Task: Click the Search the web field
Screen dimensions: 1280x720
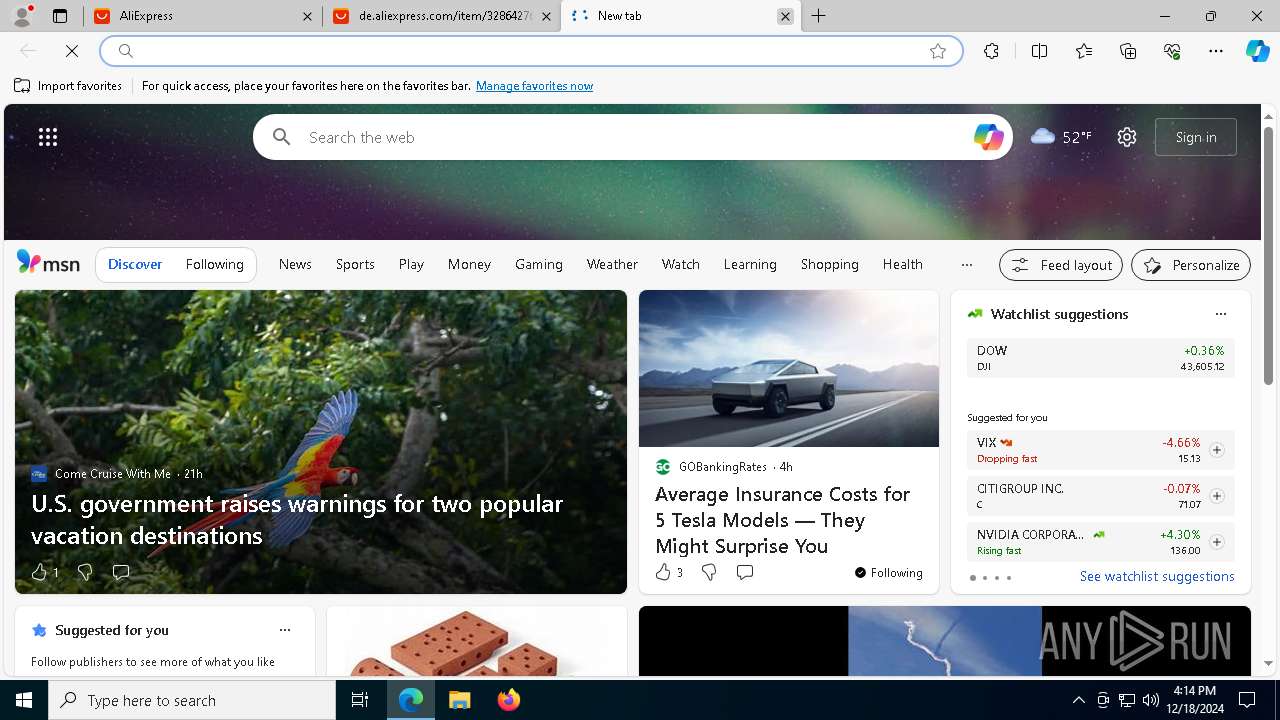Action: (633, 137)
